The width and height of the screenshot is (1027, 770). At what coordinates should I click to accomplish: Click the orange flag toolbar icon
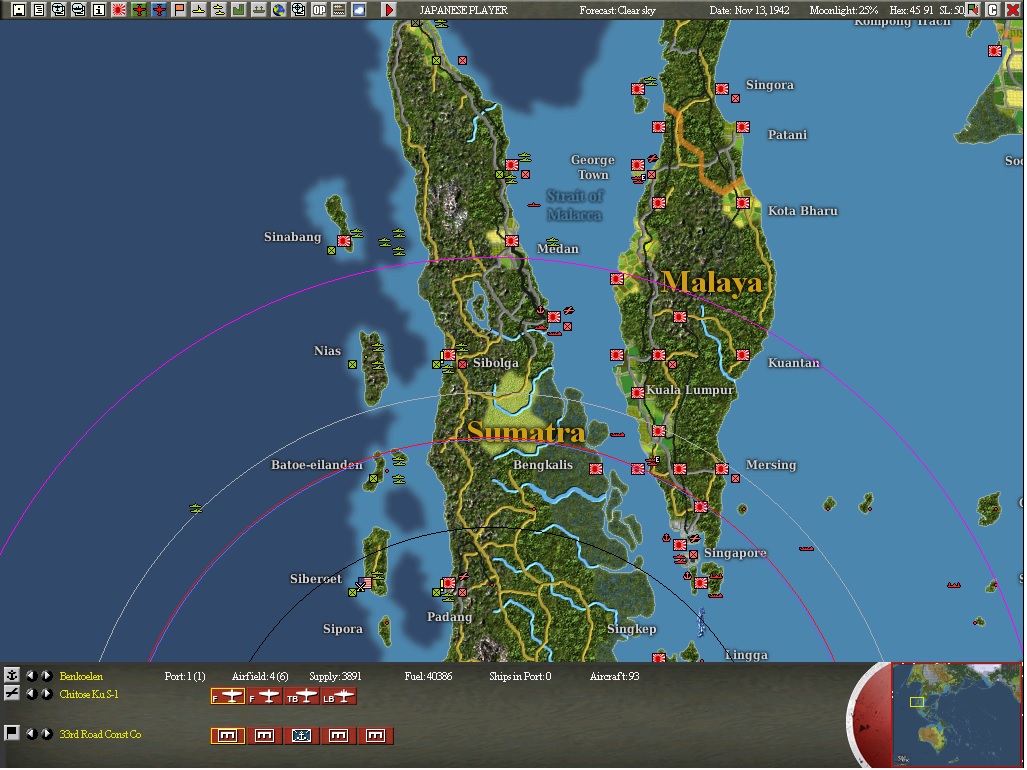[179, 10]
